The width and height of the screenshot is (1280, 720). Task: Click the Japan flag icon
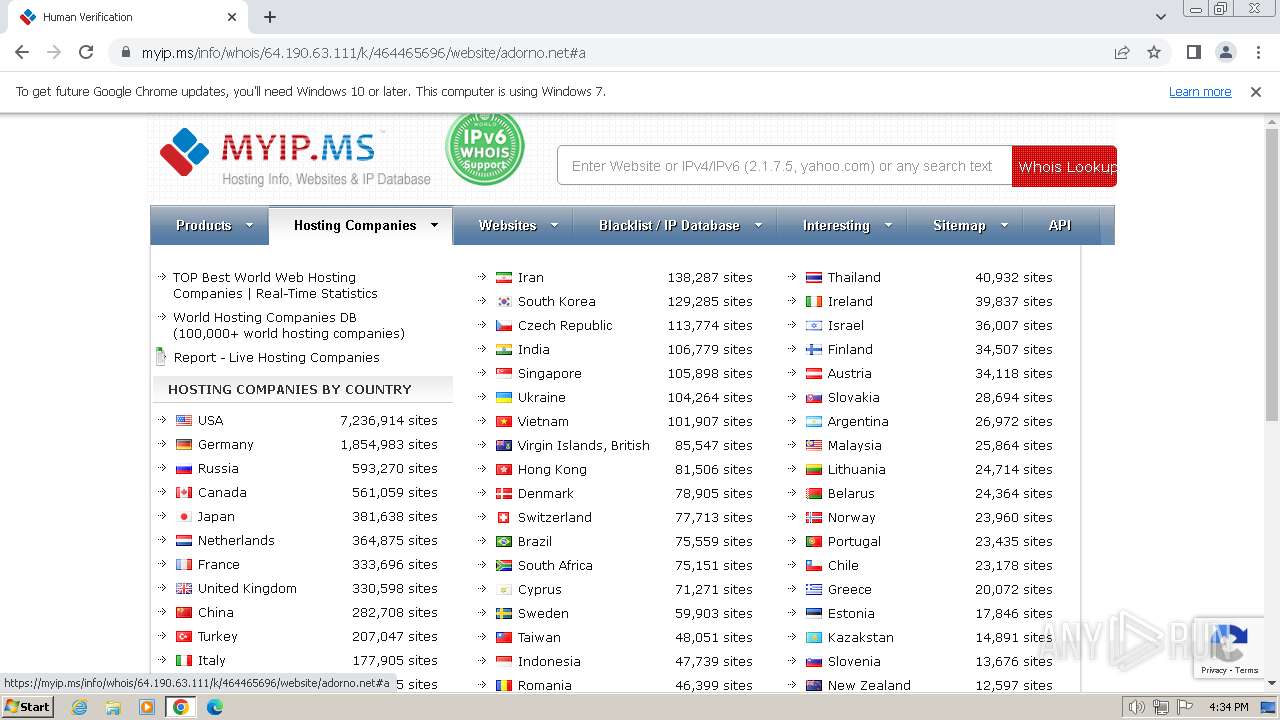point(184,517)
